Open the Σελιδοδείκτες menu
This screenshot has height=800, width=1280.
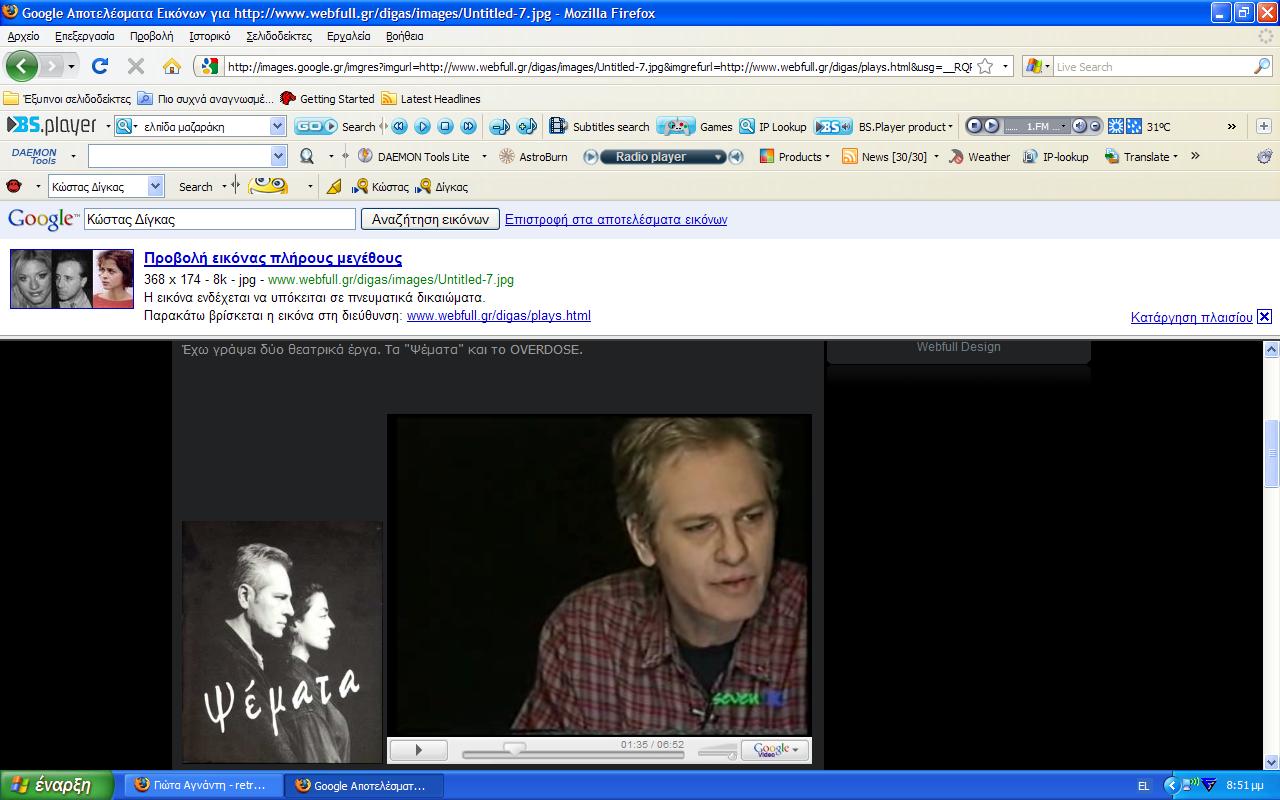(279, 36)
